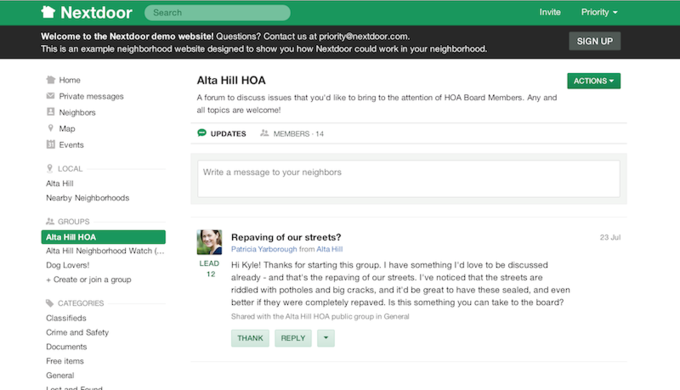680x390 pixels.
Task: Switch to the Updates tab
Action: point(222,134)
